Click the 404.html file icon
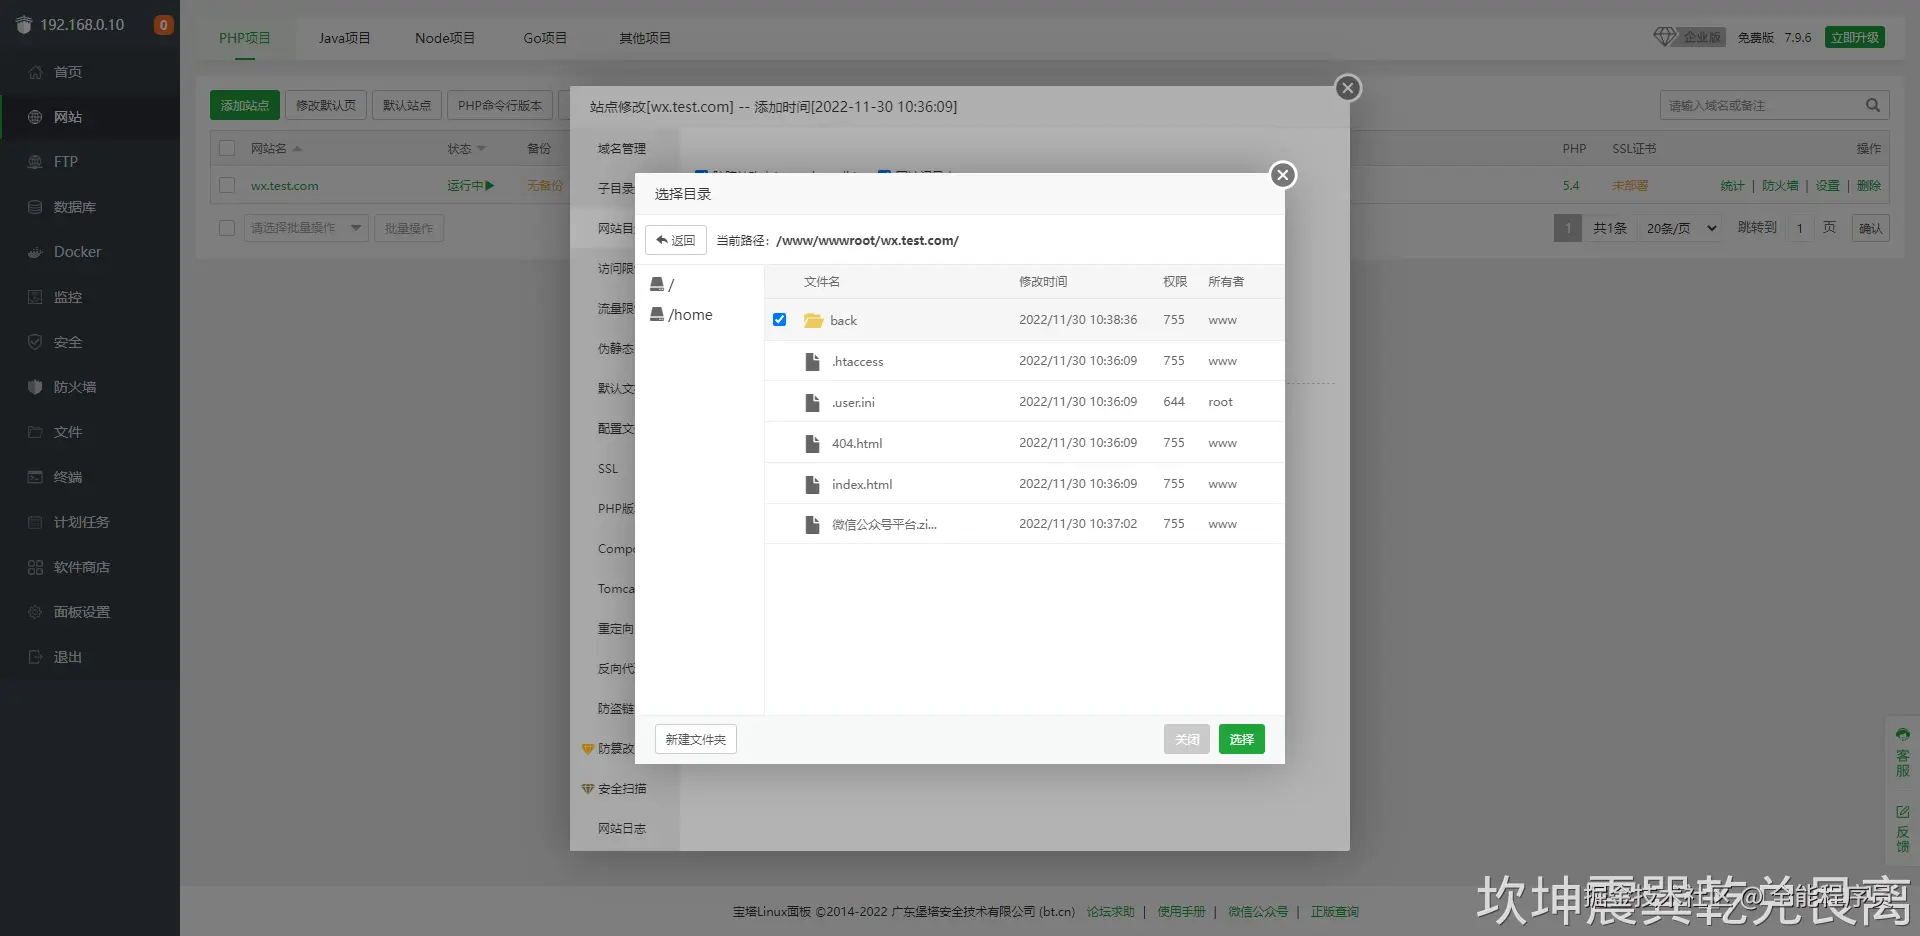Viewport: 1920px width, 936px height. pos(813,443)
